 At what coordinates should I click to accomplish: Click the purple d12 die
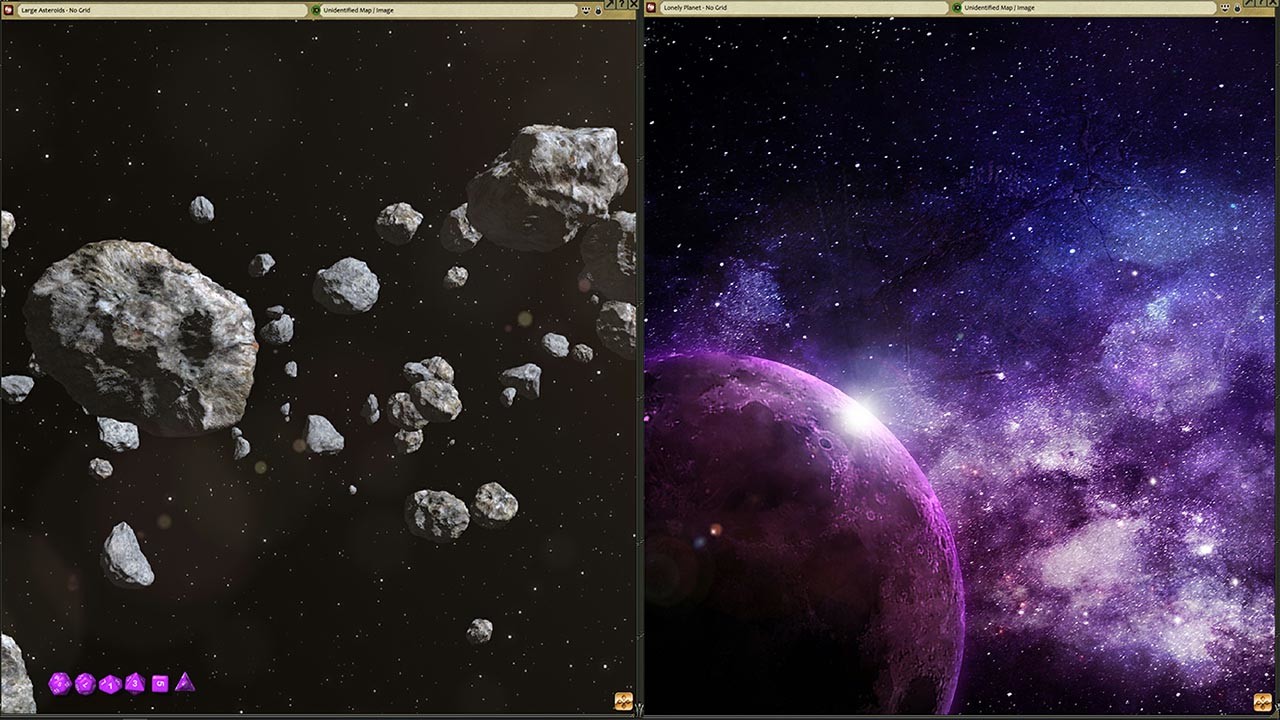pos(85,684)
